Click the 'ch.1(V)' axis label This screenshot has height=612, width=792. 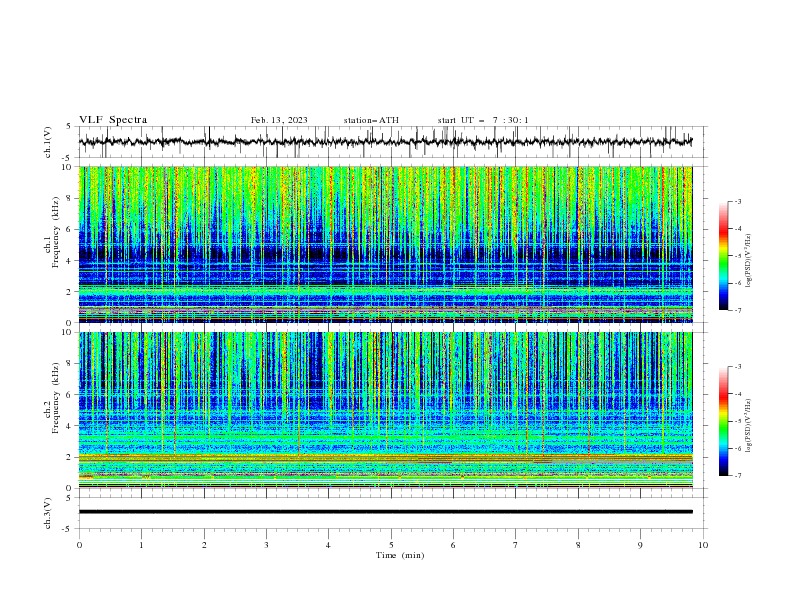47,142
